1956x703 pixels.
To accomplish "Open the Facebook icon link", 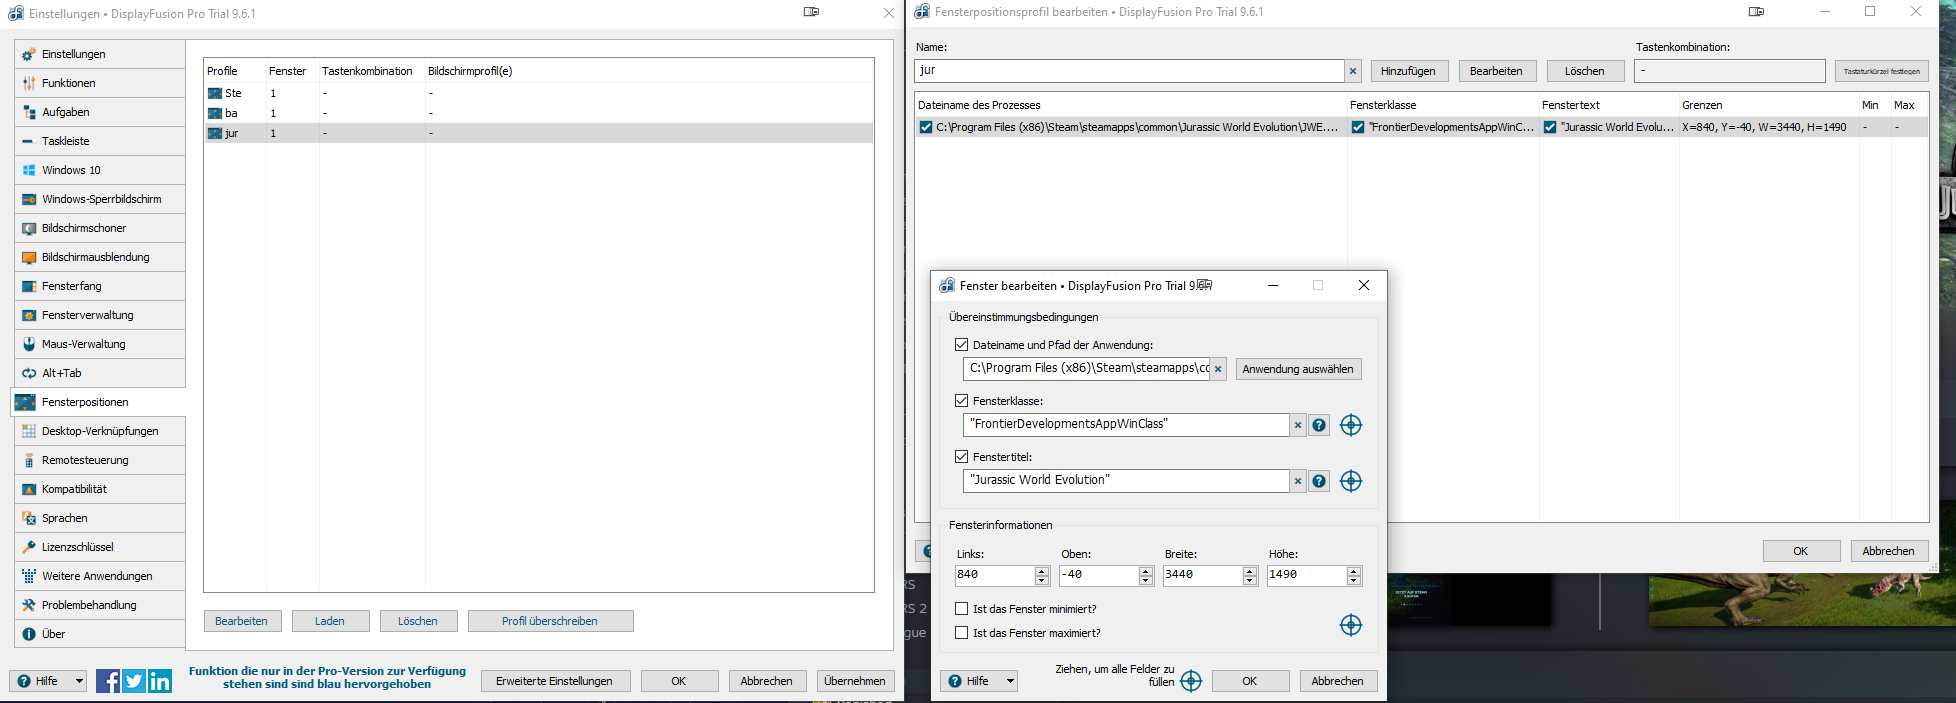I will click(108, 681).
